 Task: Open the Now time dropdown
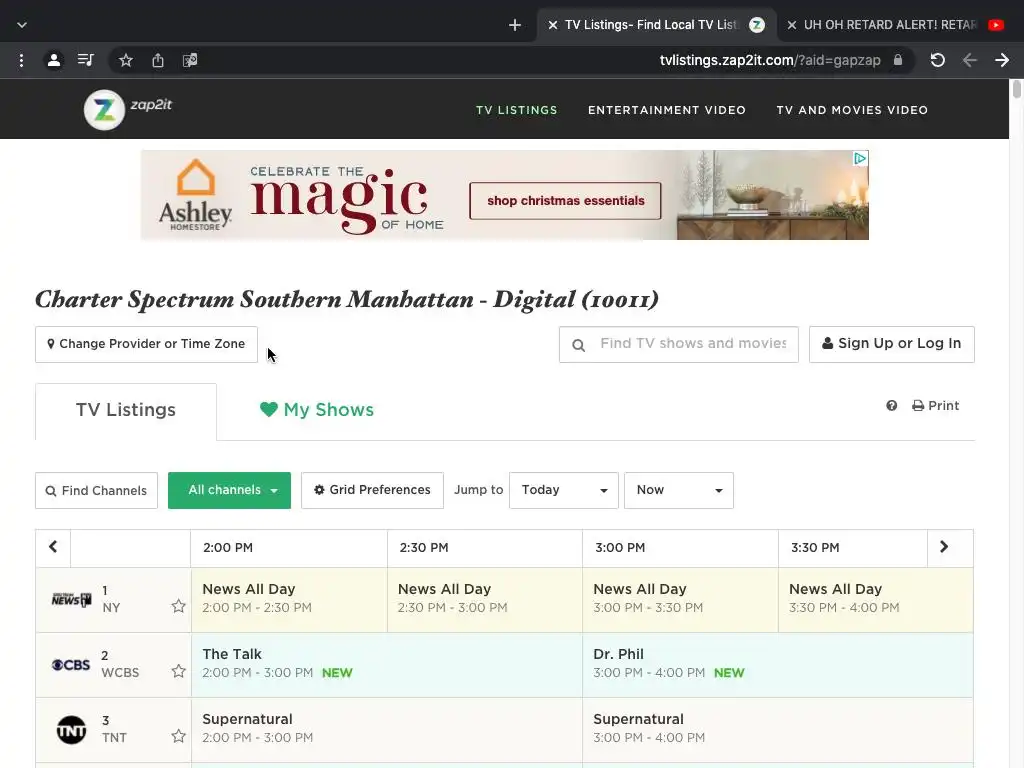679,490
